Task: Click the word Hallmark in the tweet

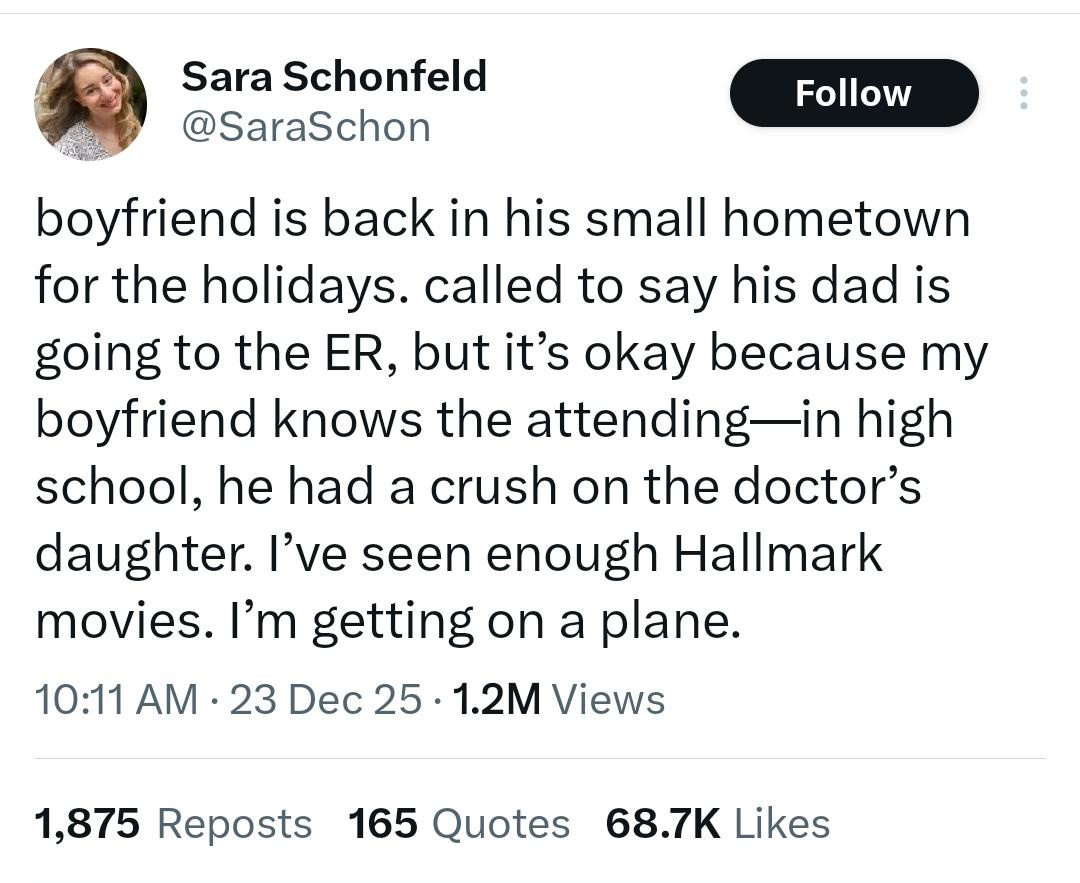Action: [778, 553]
